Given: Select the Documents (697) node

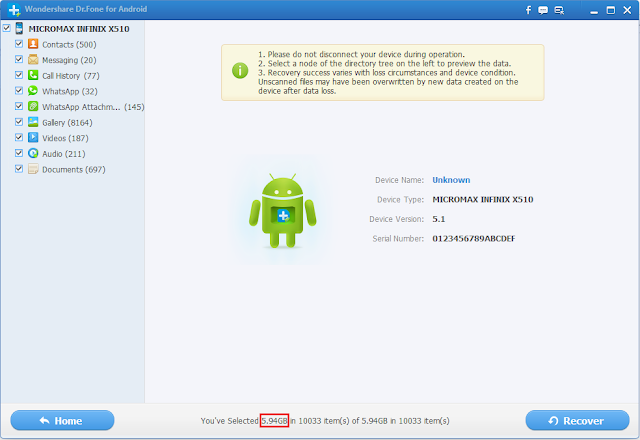Looking at the screenshot, I should coord(74,169).
